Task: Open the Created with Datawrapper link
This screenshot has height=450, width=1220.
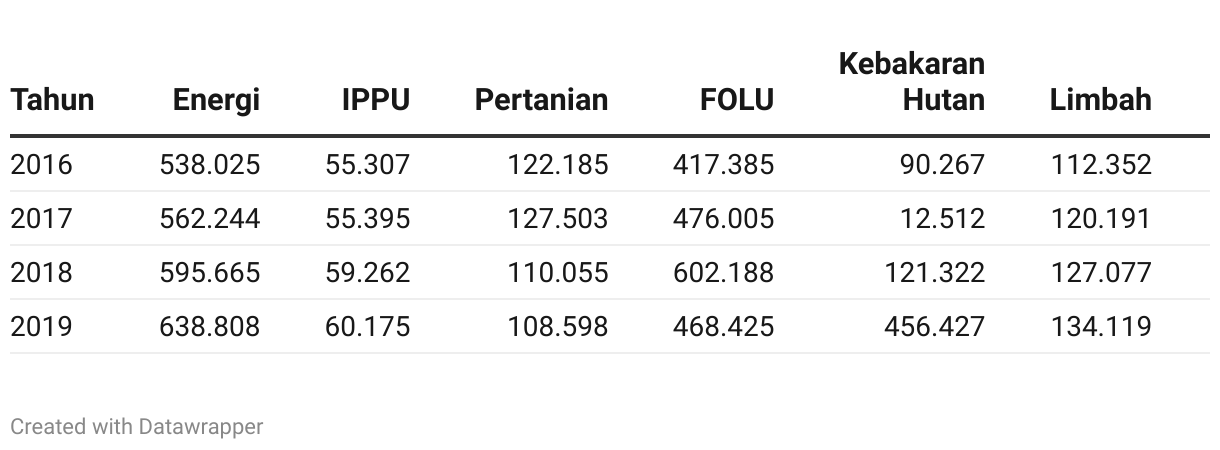Action: coord(137,427)
